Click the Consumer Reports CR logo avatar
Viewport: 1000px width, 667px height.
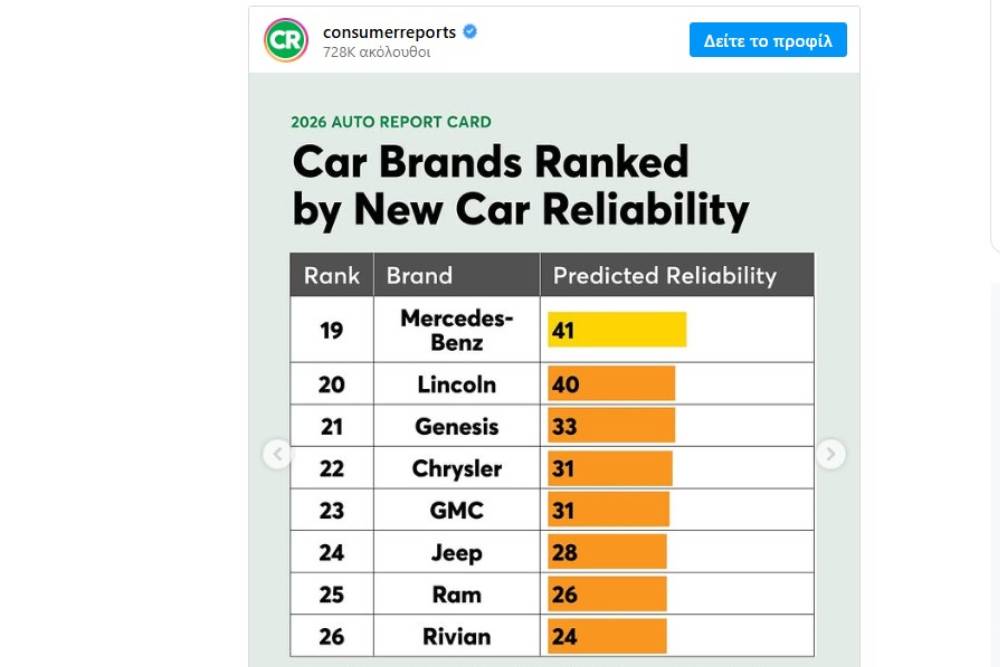[284, 41]
